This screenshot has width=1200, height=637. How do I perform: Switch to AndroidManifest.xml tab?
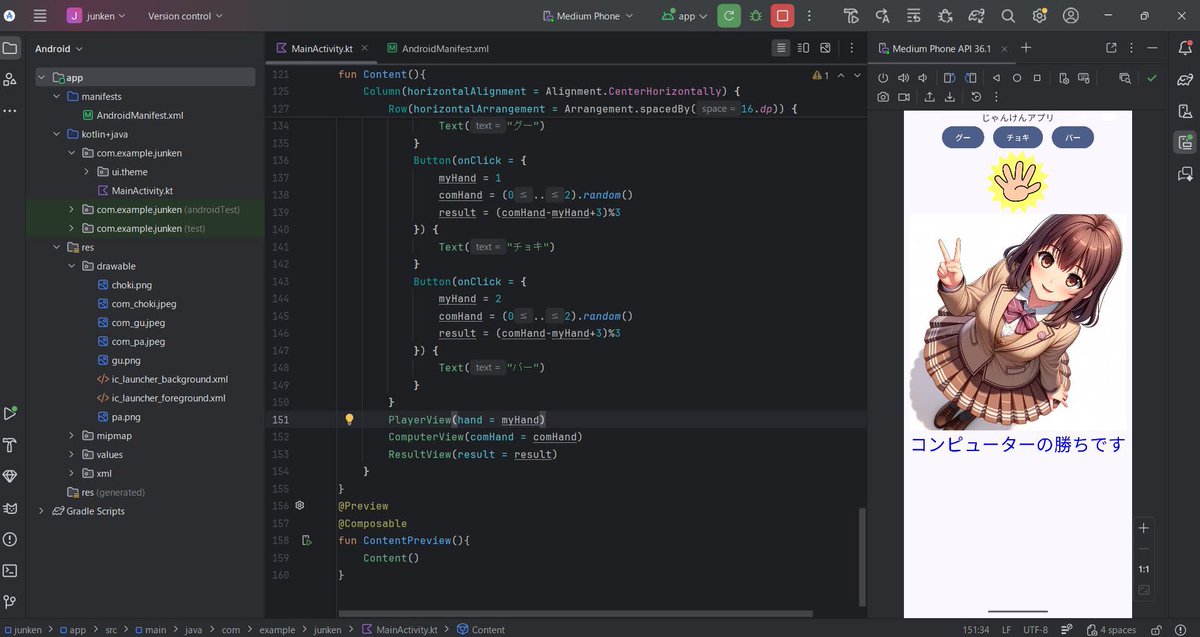tap(438, 48)
